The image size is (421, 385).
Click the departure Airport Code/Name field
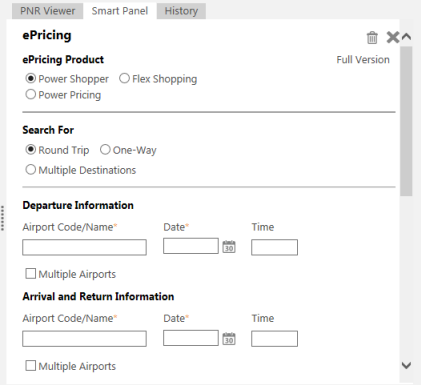point(84,247)
